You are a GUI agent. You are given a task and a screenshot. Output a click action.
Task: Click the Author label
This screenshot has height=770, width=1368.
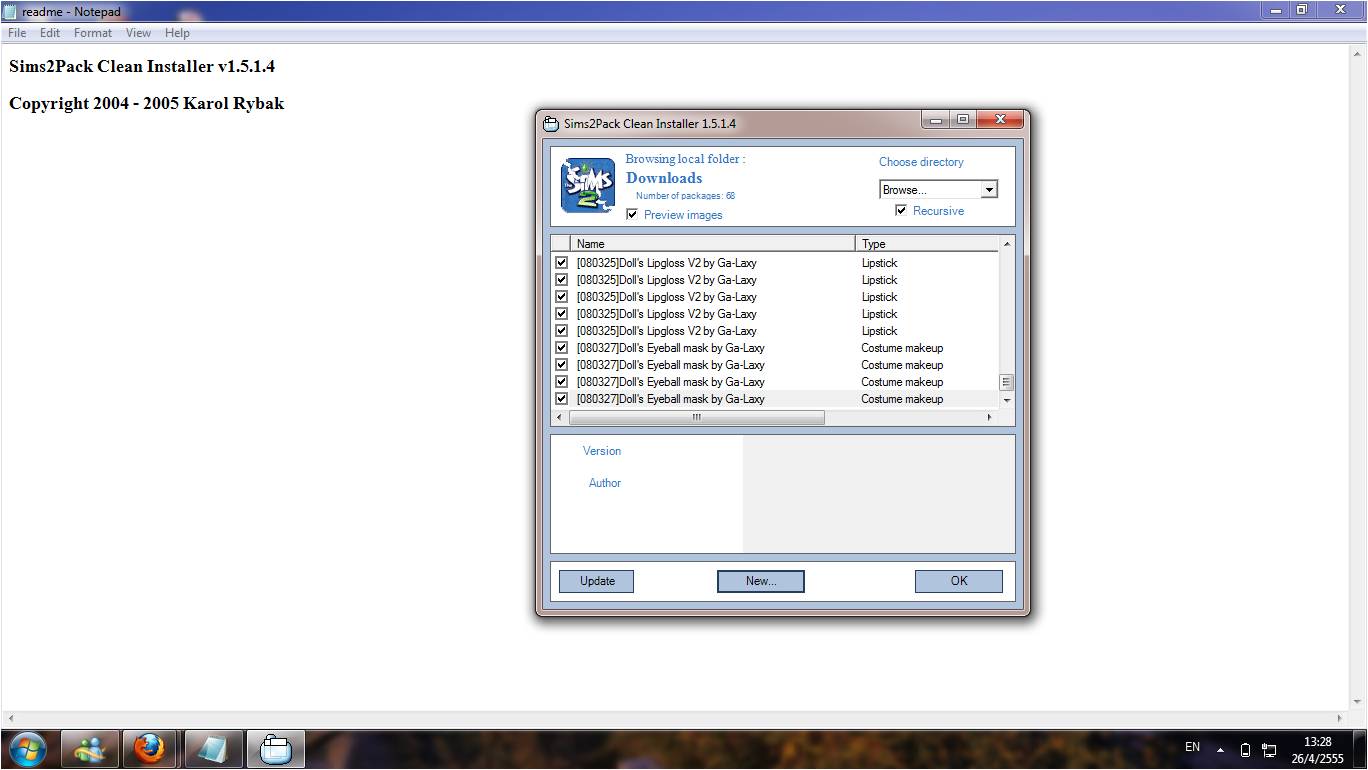point(605,483)
